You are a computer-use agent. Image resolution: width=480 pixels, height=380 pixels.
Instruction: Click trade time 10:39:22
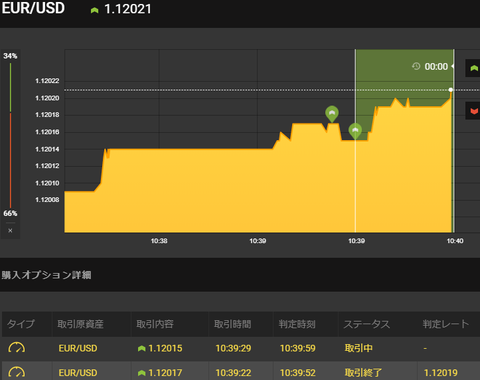click(x=233, y=373)
